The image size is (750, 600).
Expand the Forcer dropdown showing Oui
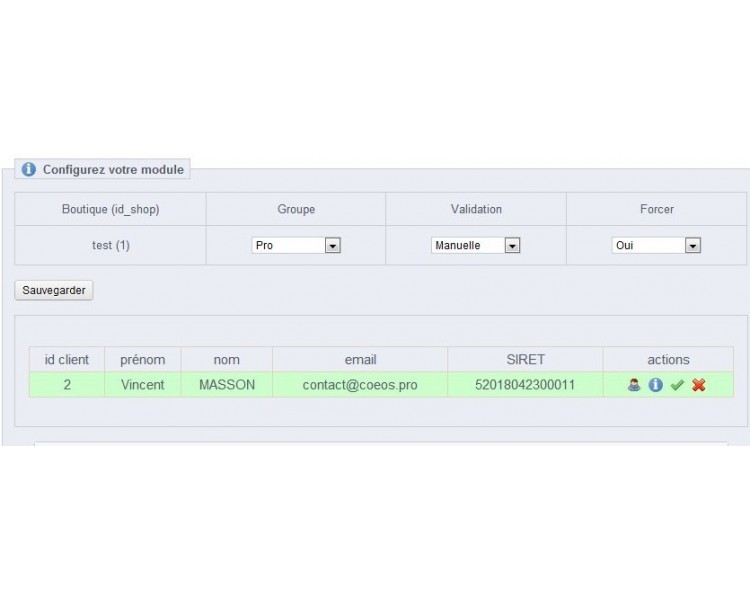point(656,245)
